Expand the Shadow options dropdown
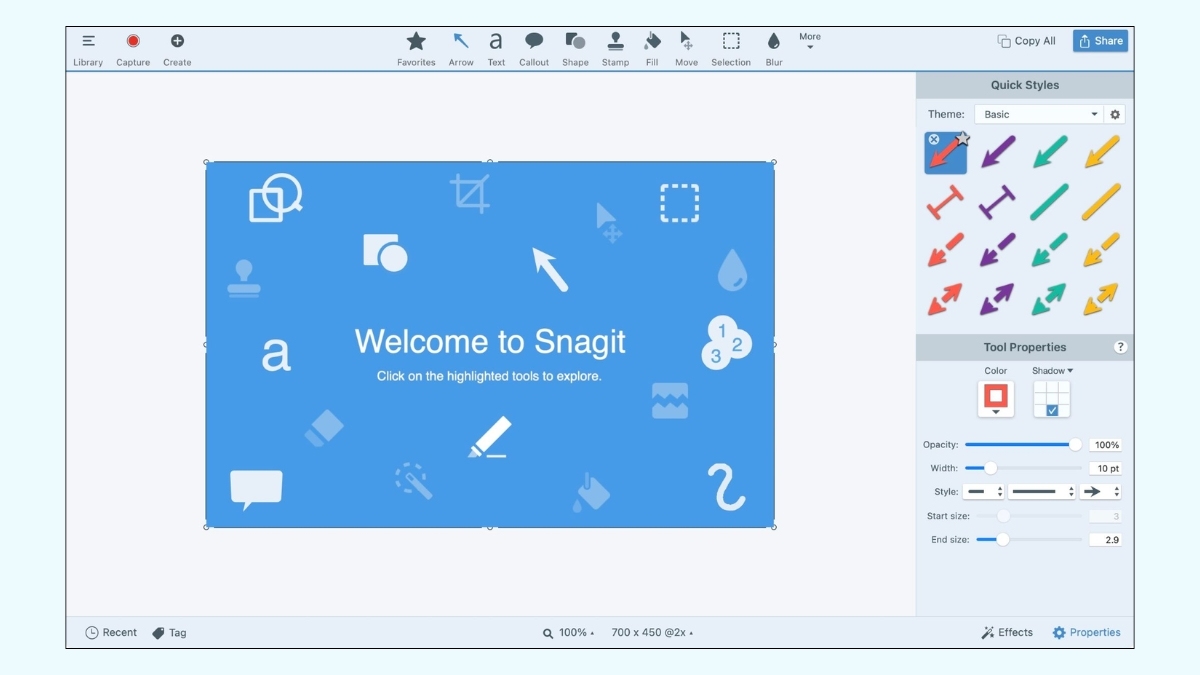The image size is (1200, 675). tap(1052, 371)
